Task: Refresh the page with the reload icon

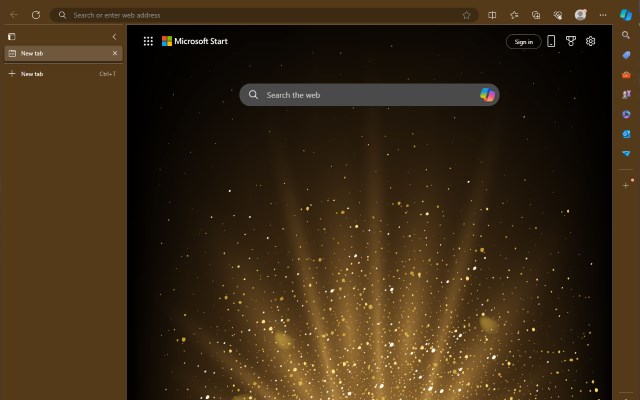Action: pyautogui.click(x=36, y=15)
